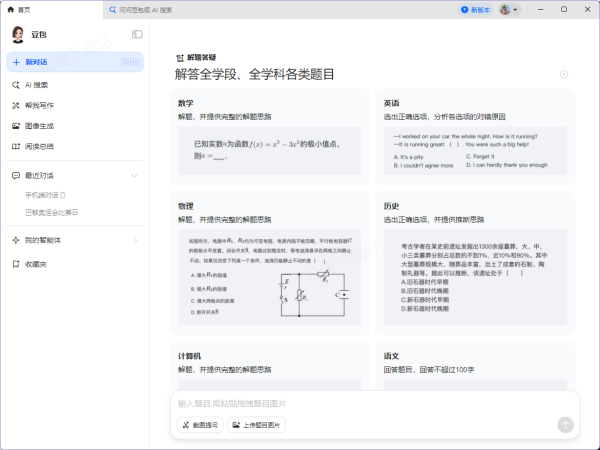The height and width of the screenshot is (450, 600).
Task: Click the 图像生成 picture icon
Action: (16, 126)
